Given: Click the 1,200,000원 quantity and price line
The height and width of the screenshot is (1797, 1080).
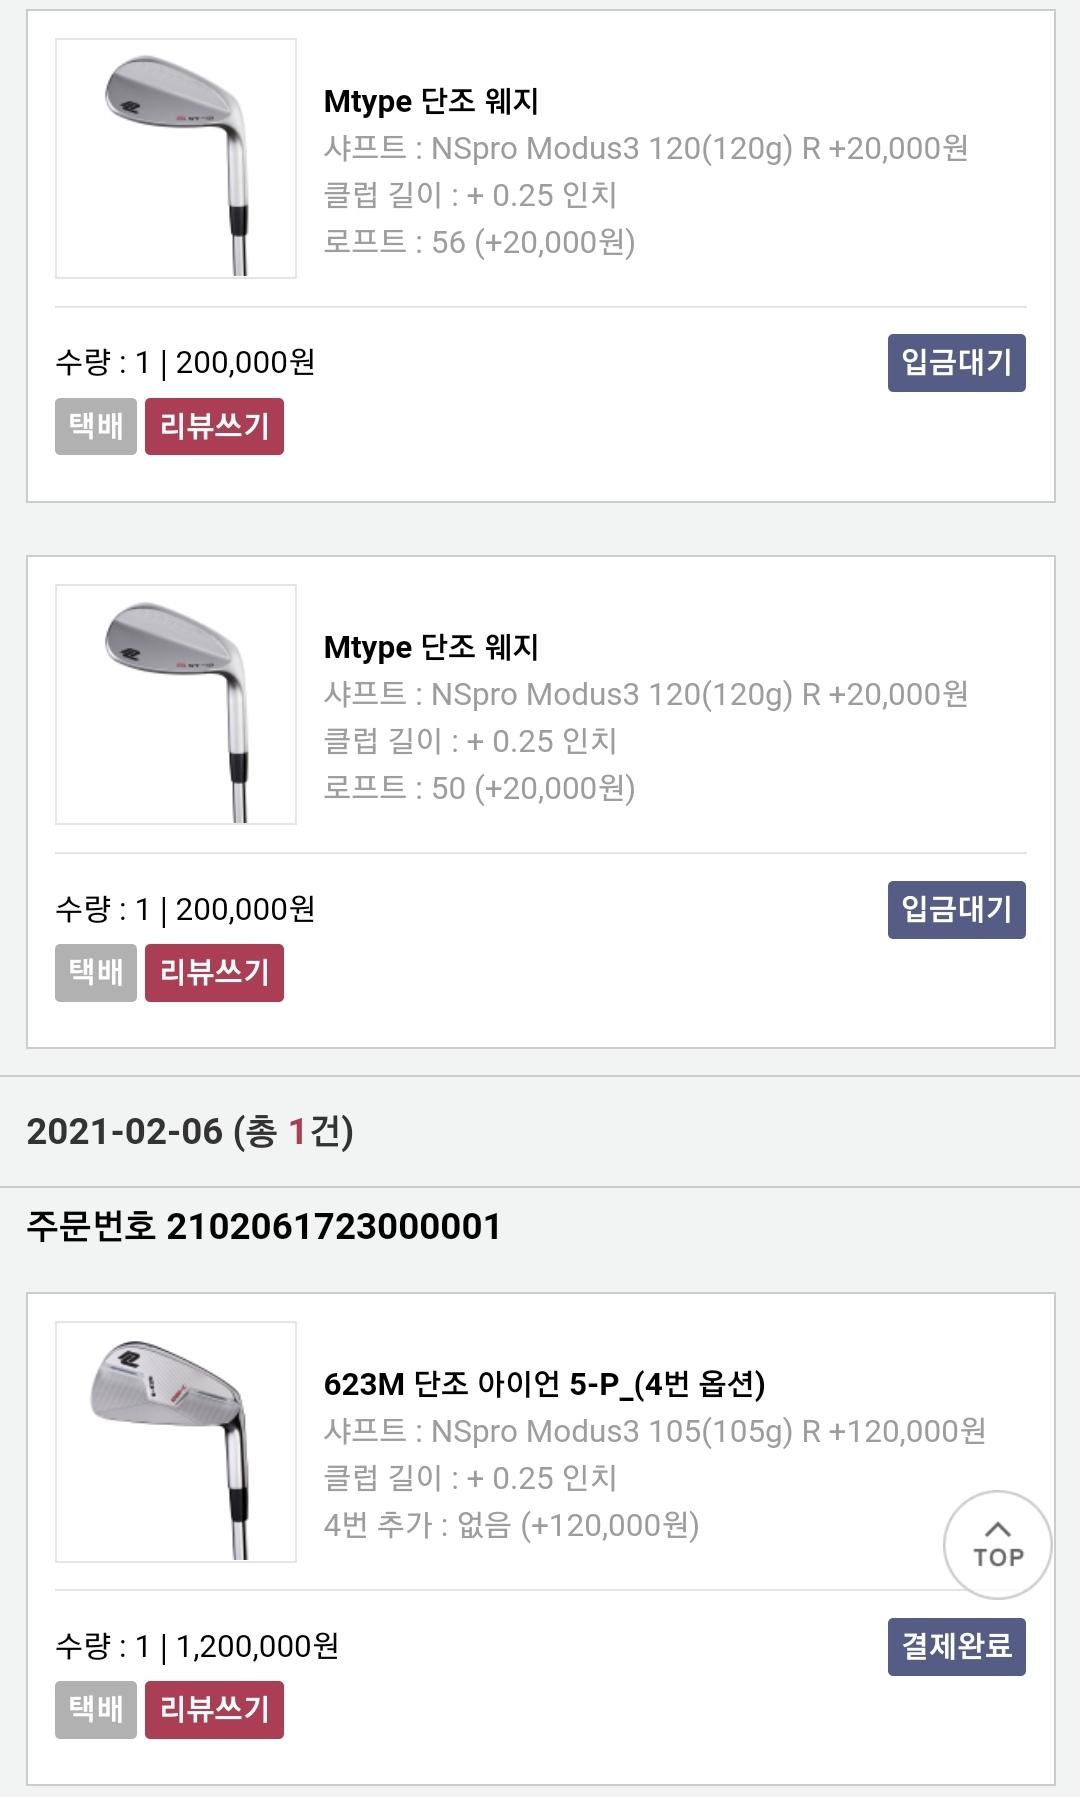Looking at the screenshot, I should [x=198, y=1646].
